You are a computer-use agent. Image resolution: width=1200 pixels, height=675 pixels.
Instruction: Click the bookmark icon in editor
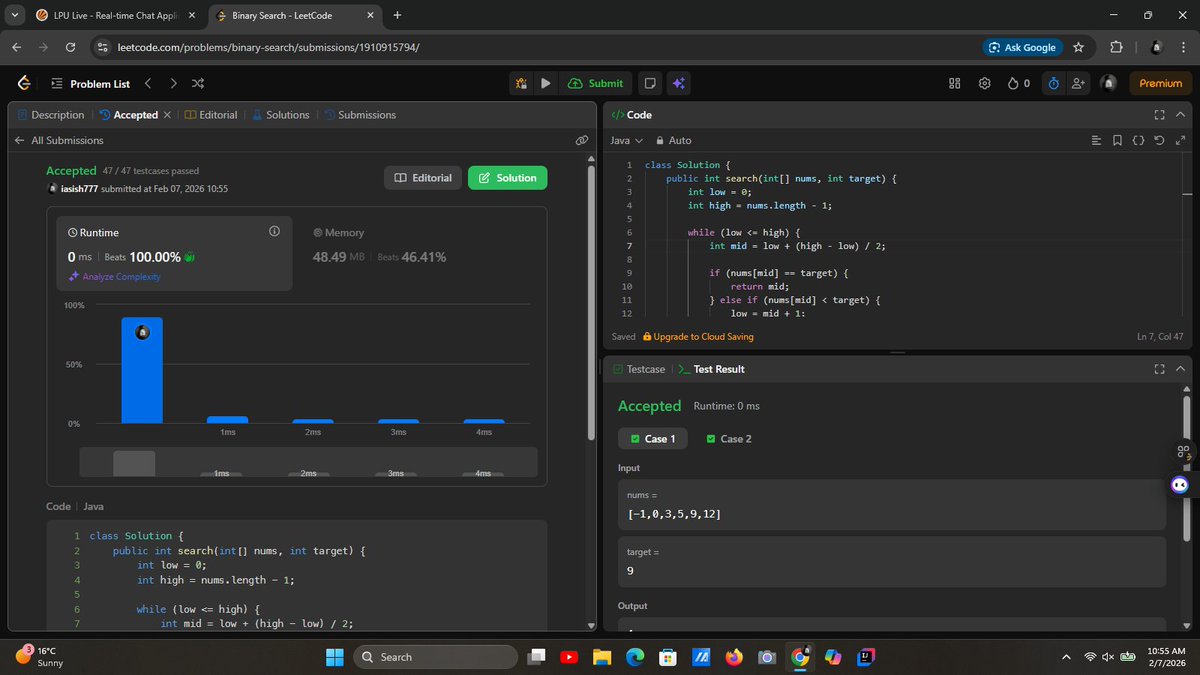(x=1117, y=141)
